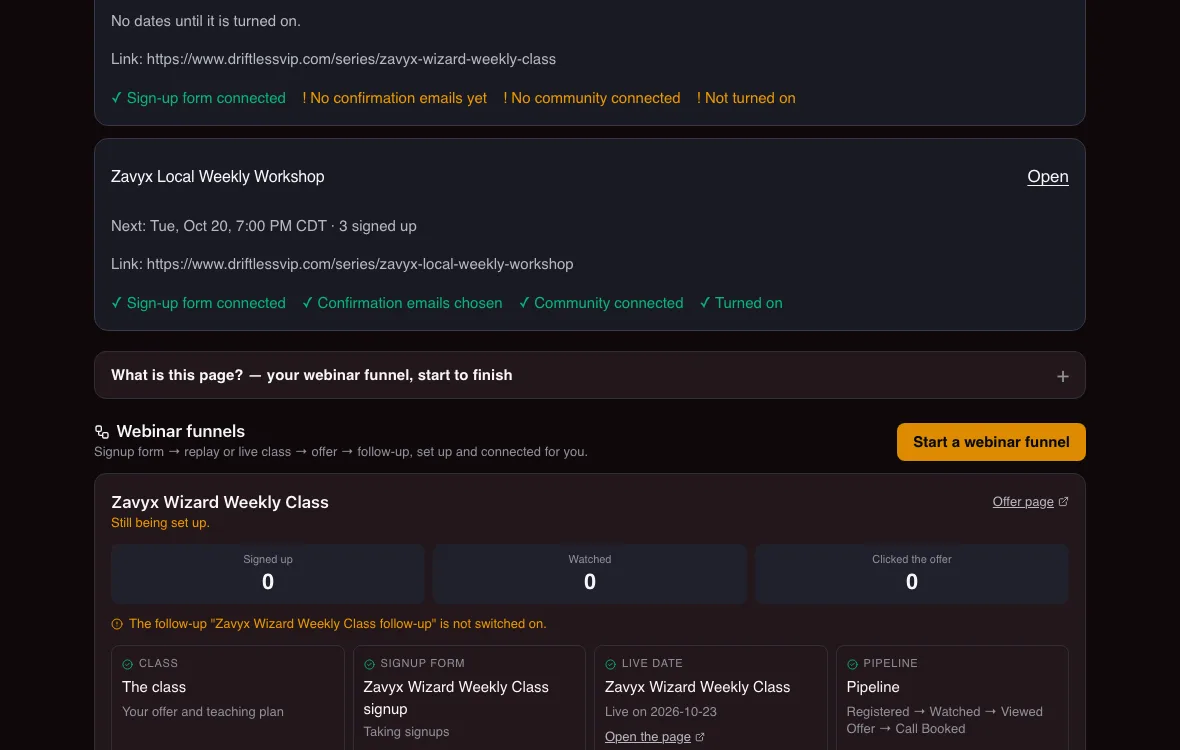
Task: Click the 'Not turned on' status
Action: pyautogui.click(x=746, y=98)
